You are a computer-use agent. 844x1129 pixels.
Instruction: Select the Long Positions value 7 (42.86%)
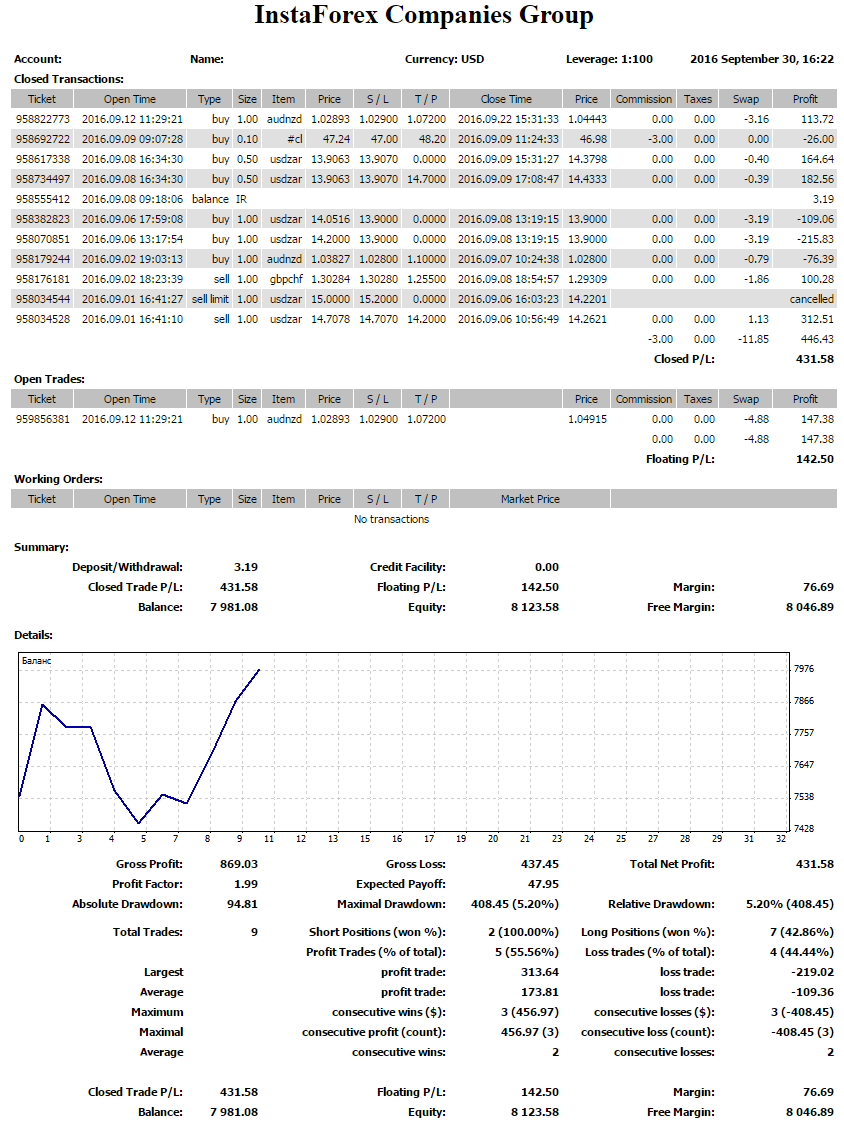pos(802,932)
